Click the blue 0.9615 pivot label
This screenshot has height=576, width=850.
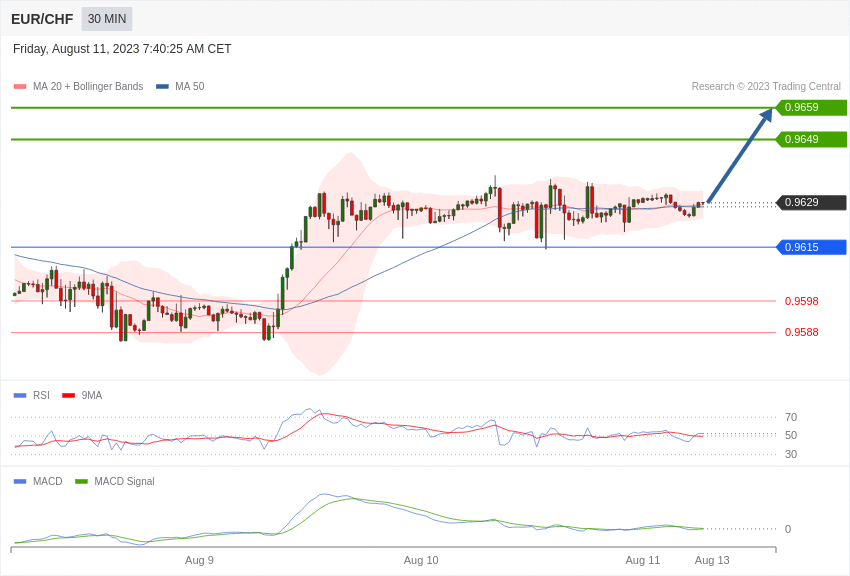click(812, 247)
